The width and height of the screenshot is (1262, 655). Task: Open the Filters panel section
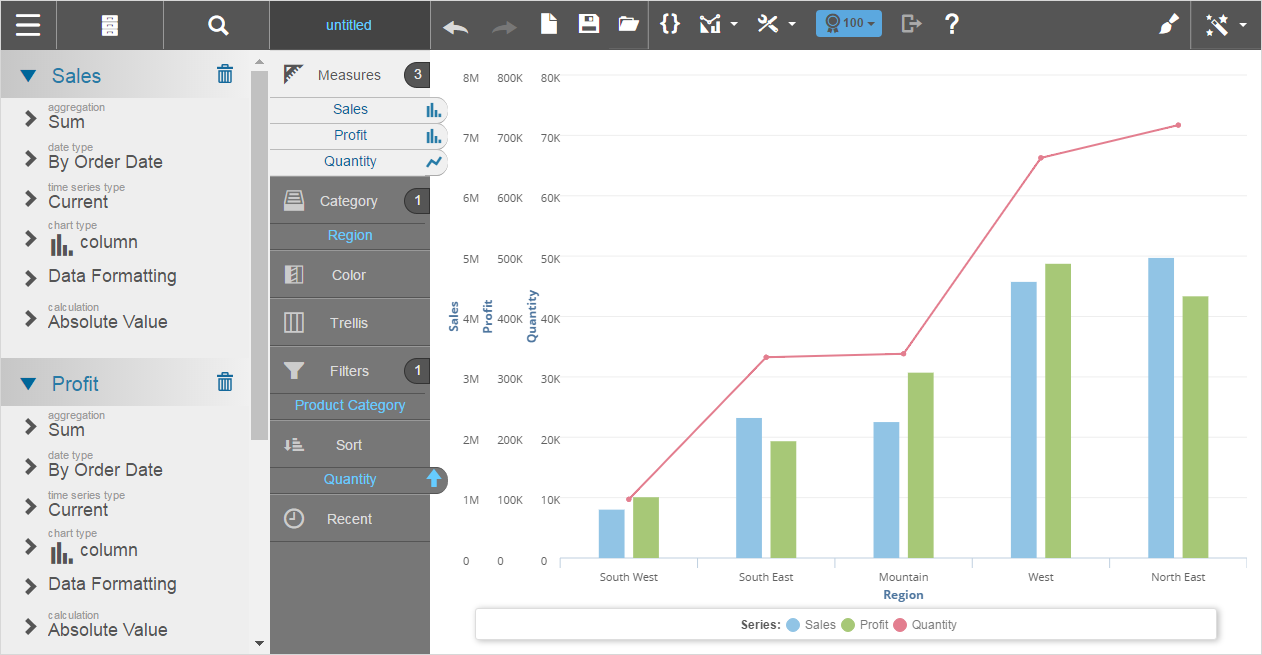[x=349, y=371]
